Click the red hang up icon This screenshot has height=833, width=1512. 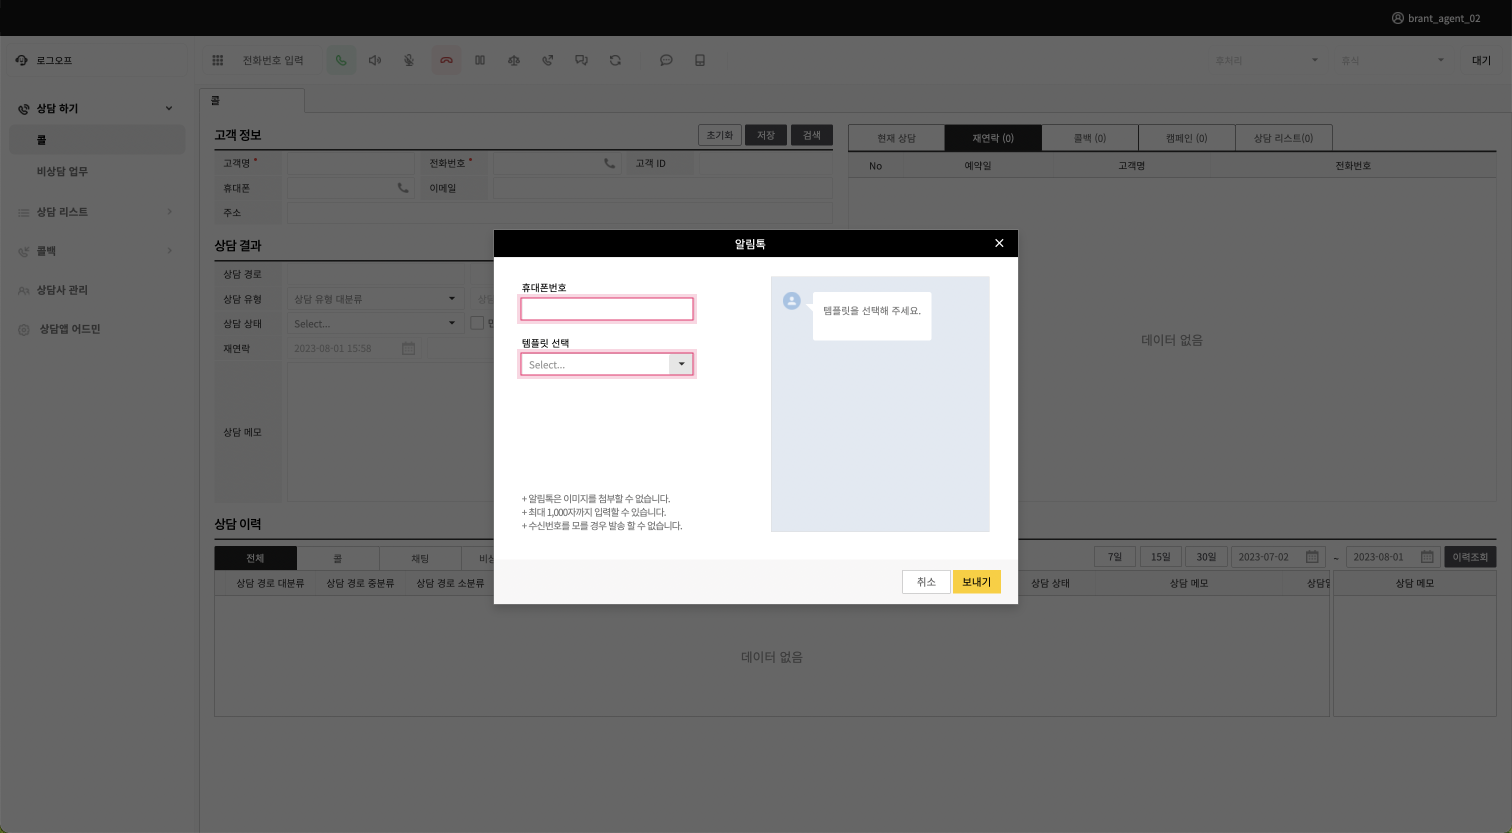[446, 61]
